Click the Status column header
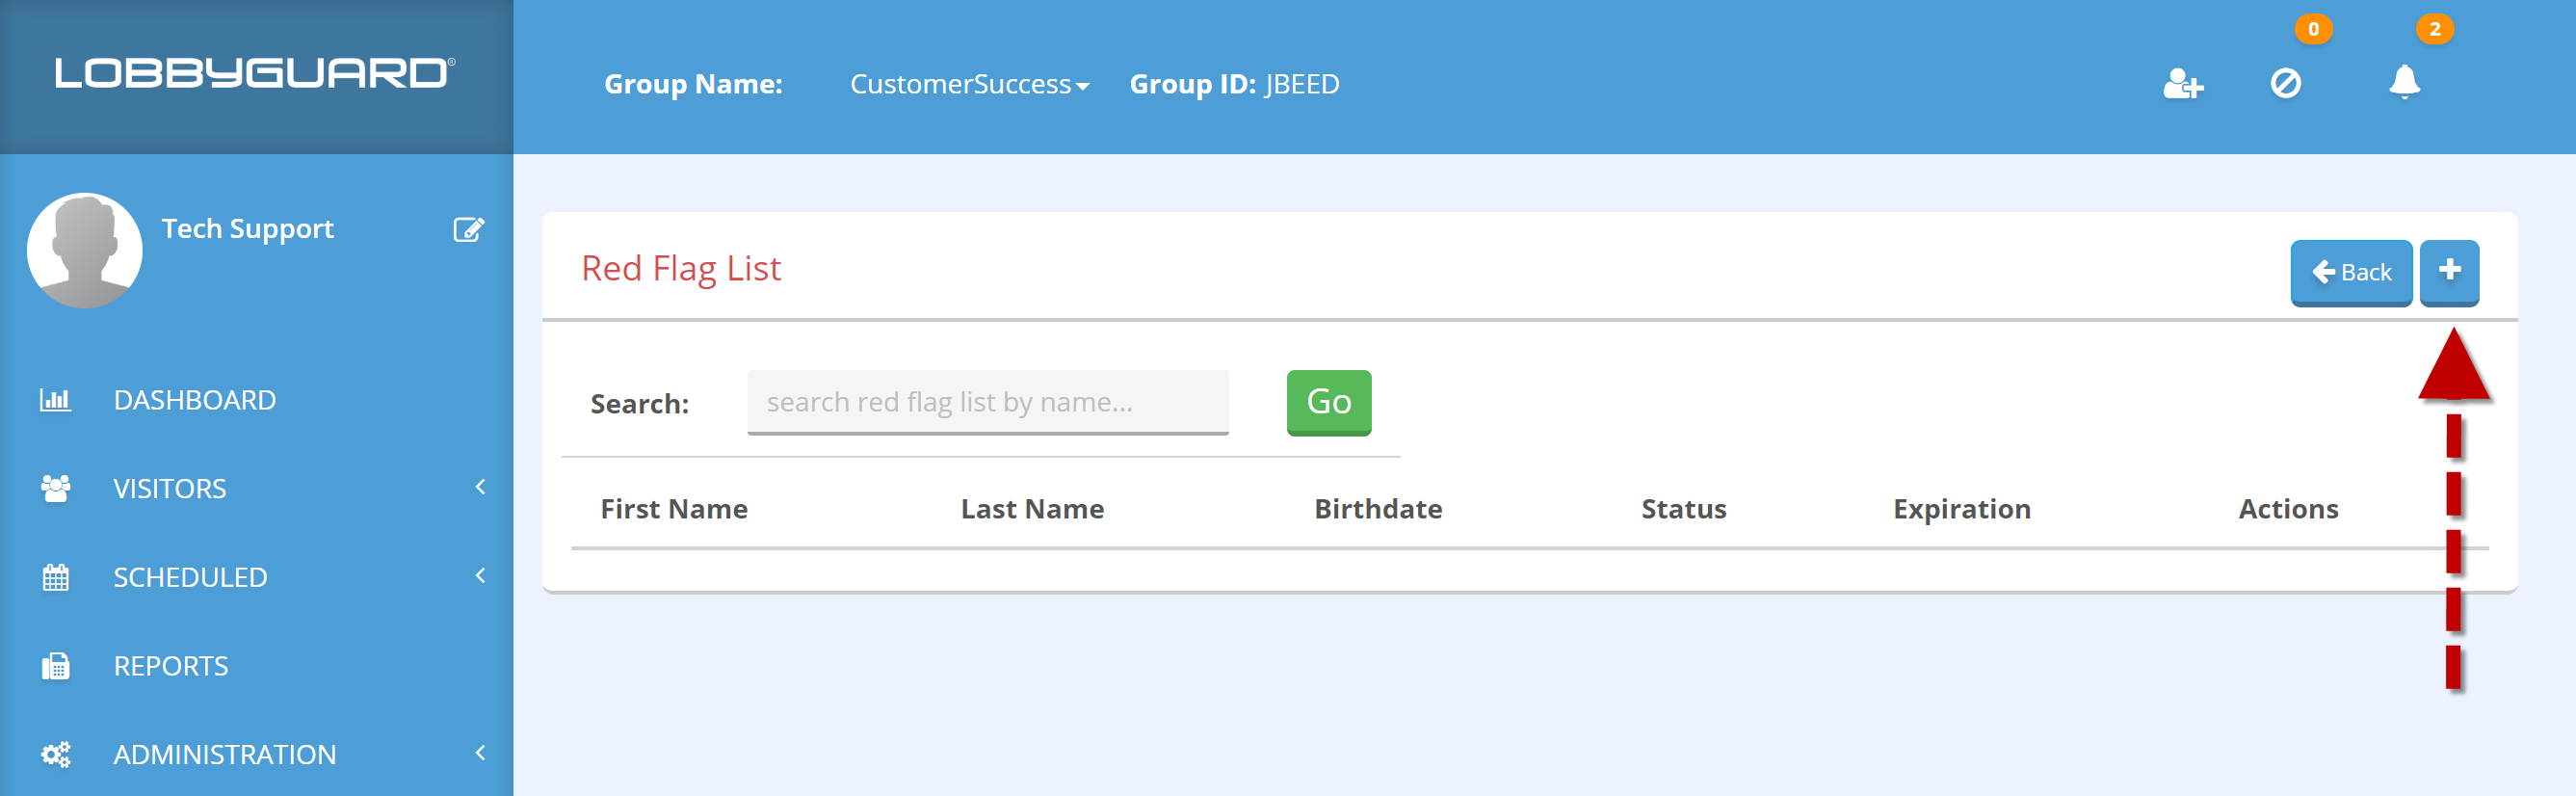This screenshot has height=796, width=2576. tap(1684, 509)
